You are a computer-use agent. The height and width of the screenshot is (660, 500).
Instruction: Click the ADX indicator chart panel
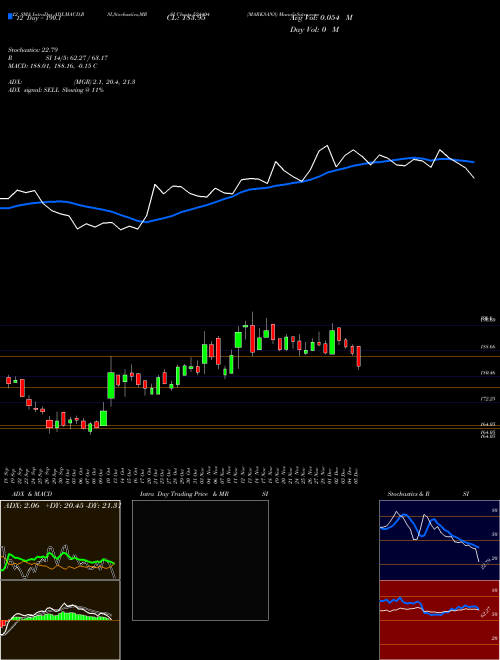tap(60, 540)
